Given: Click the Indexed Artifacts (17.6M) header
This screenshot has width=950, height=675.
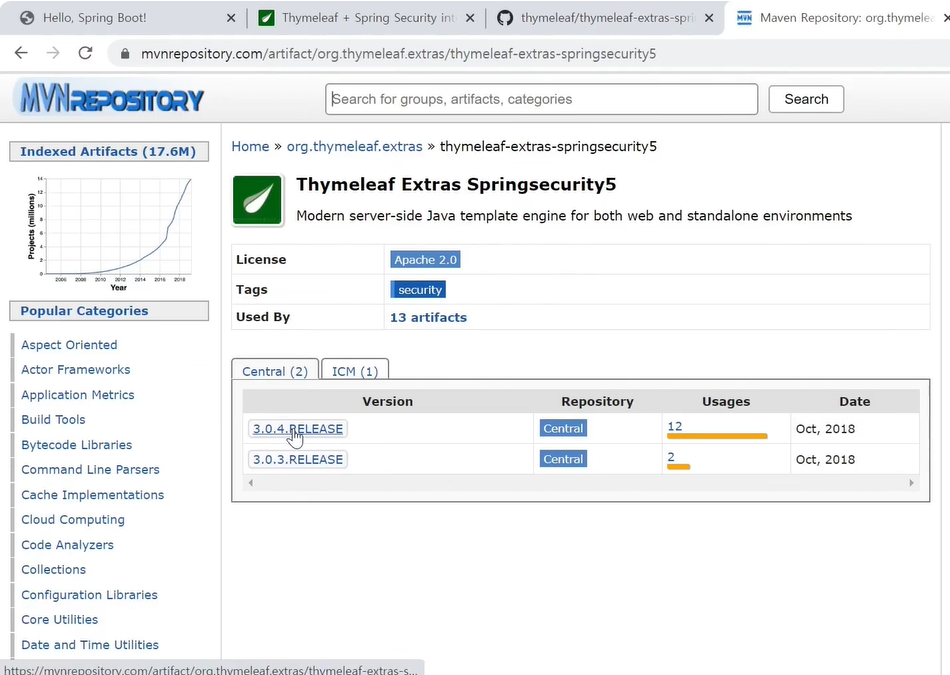Looking at the screenshot, I should tap(108, 151).
